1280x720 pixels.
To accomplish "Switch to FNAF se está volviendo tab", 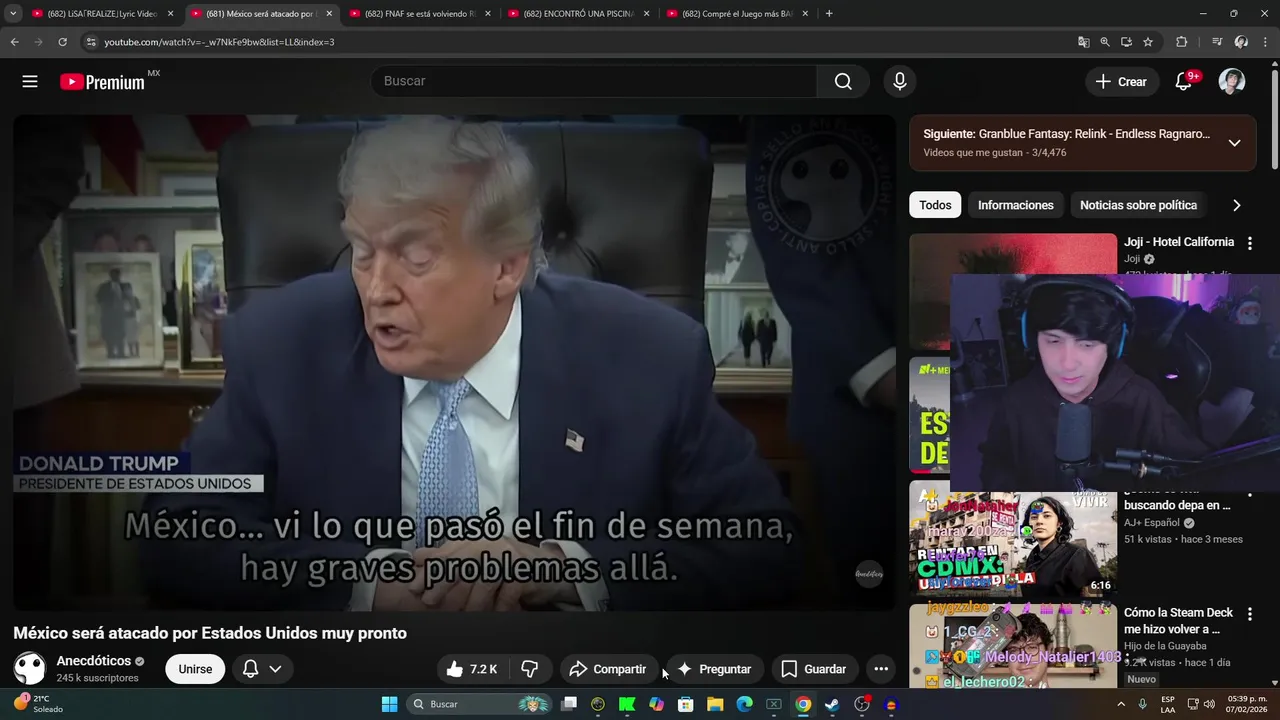I will coord(418,14).
